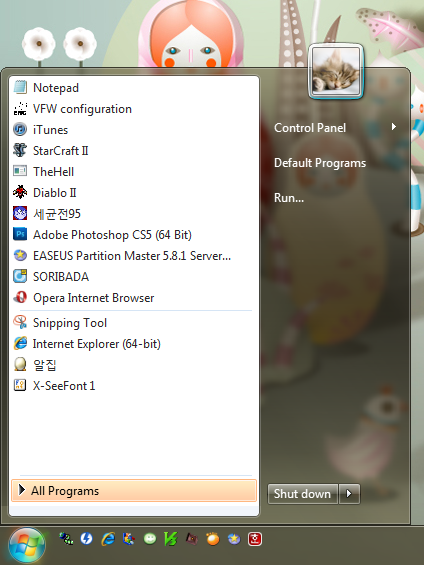Open iTunes from the program list
424x565 pixels.
133,130
